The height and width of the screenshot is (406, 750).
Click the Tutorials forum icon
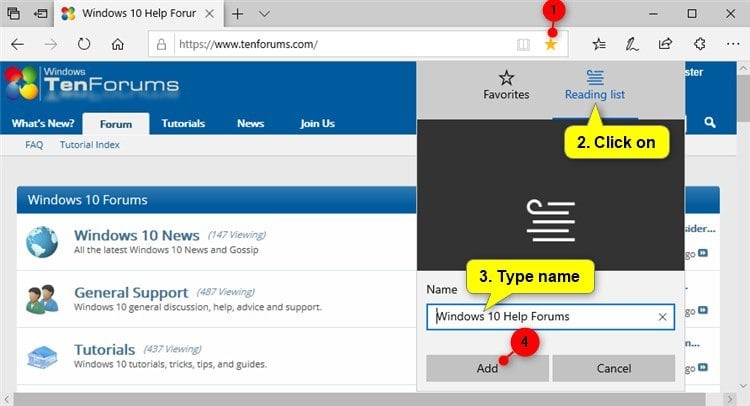[x=42, y=357]
